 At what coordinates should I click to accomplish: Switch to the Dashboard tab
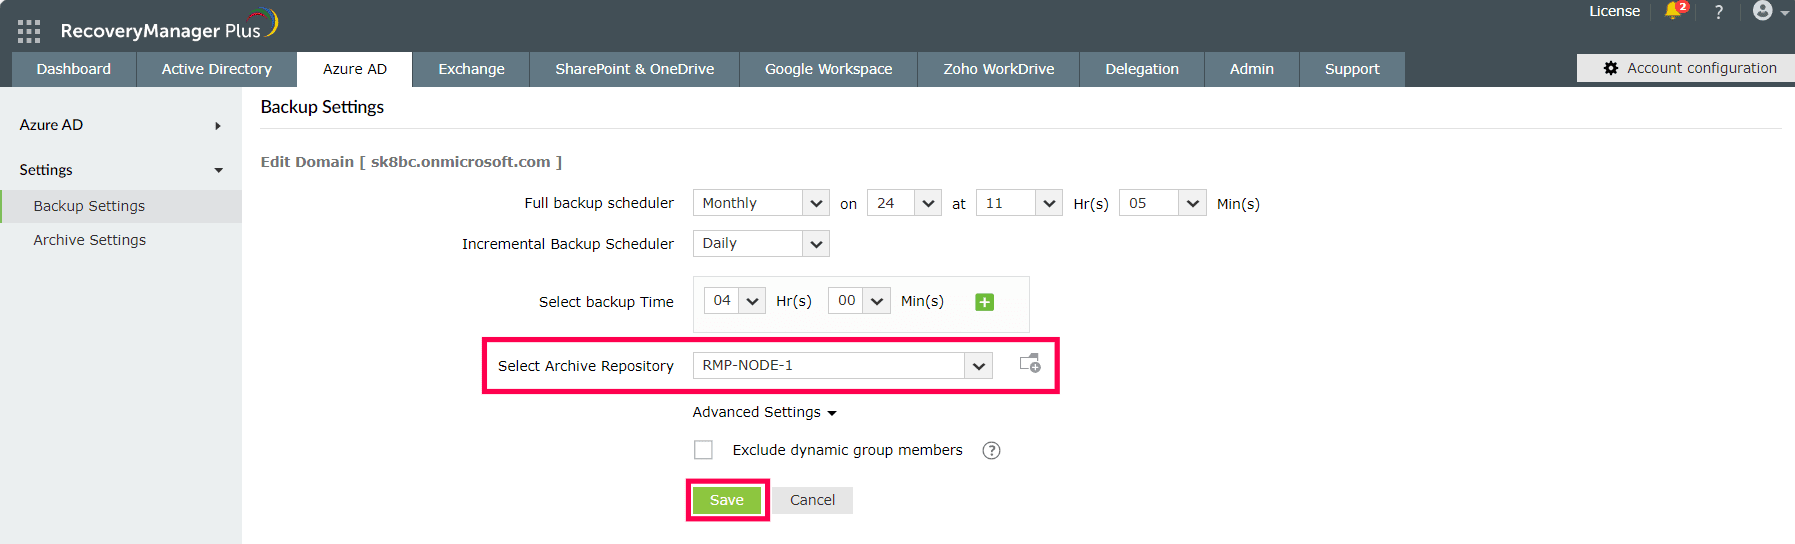pos(74,69)
